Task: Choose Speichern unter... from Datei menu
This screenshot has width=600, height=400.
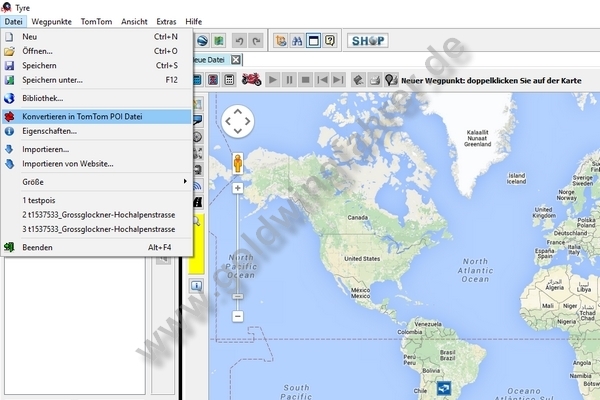Action: [x=52, y=79]
